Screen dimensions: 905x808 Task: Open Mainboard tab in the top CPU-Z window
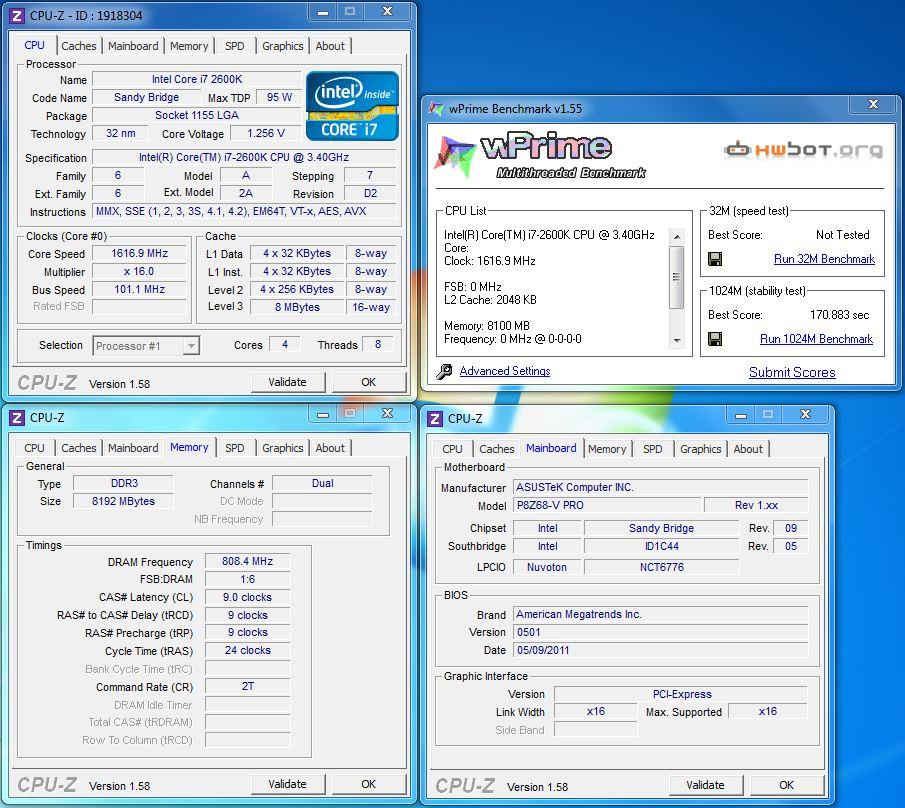coord(133,46)
